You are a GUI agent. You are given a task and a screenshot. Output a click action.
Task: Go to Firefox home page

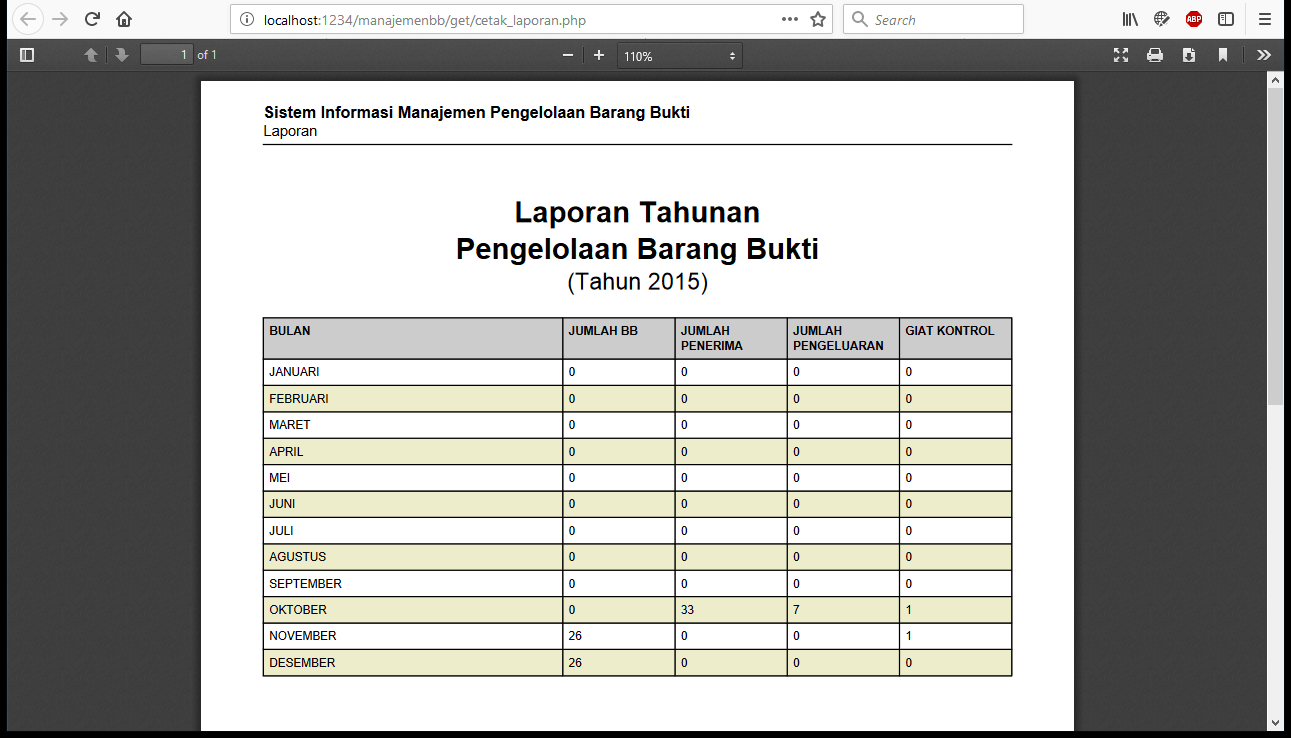pos(124,19)
